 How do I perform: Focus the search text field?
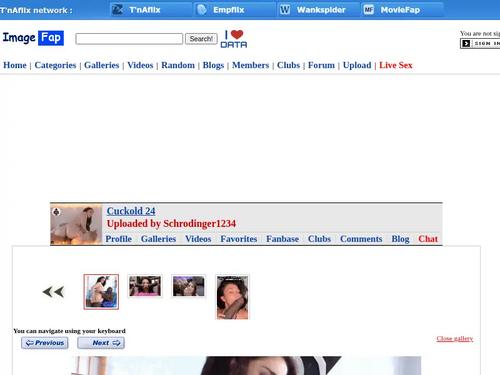pyautogui.click(x=129, y=39)
